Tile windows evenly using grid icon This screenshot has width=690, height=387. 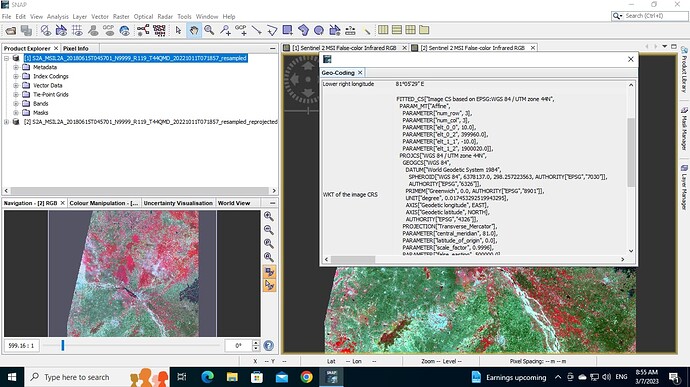(411, 29)
